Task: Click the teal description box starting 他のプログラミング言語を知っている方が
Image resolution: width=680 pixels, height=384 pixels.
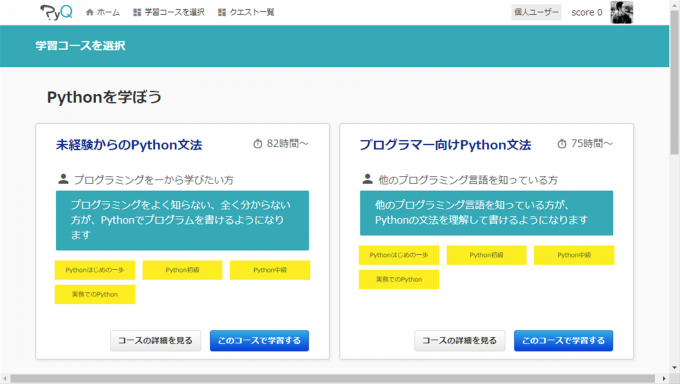Action: click(486, 213)
